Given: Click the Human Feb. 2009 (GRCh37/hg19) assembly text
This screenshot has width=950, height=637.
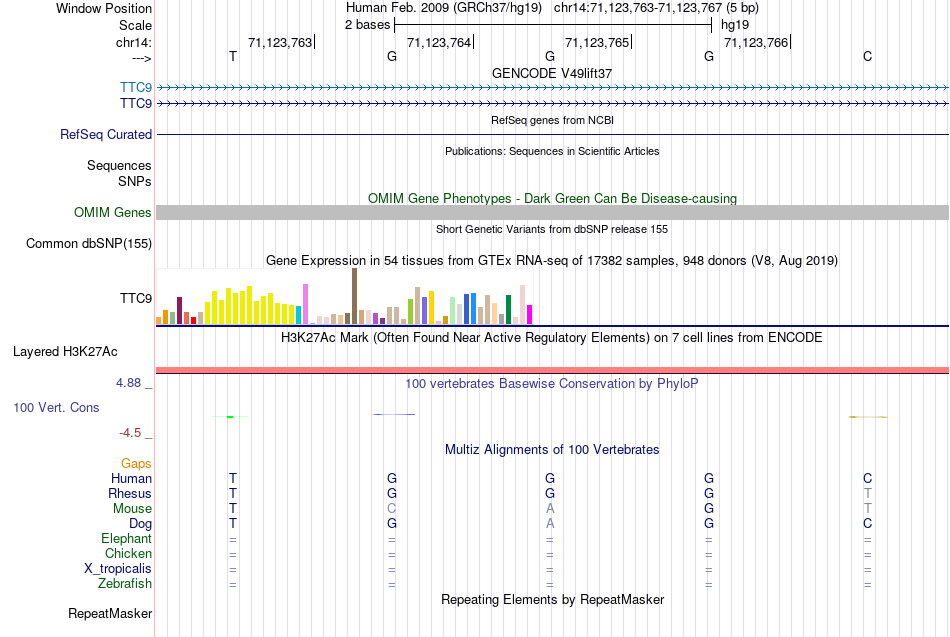Looking at the screenshot, I should tap(444, 8).
